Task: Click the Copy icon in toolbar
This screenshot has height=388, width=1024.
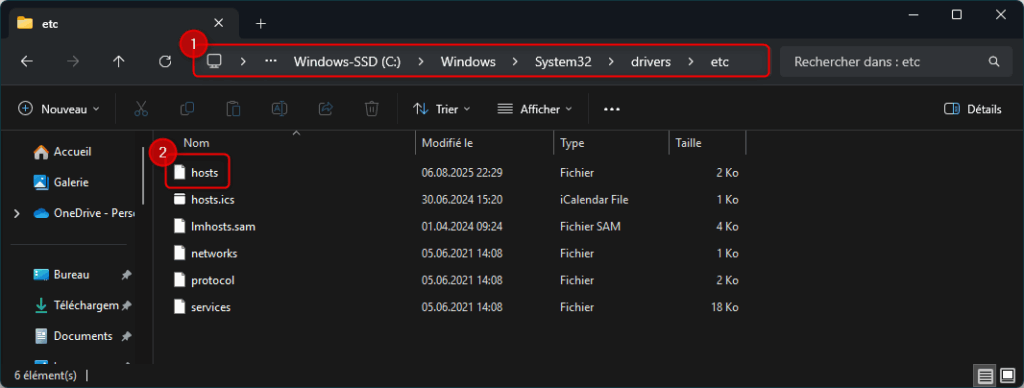Action: (187, 109)
